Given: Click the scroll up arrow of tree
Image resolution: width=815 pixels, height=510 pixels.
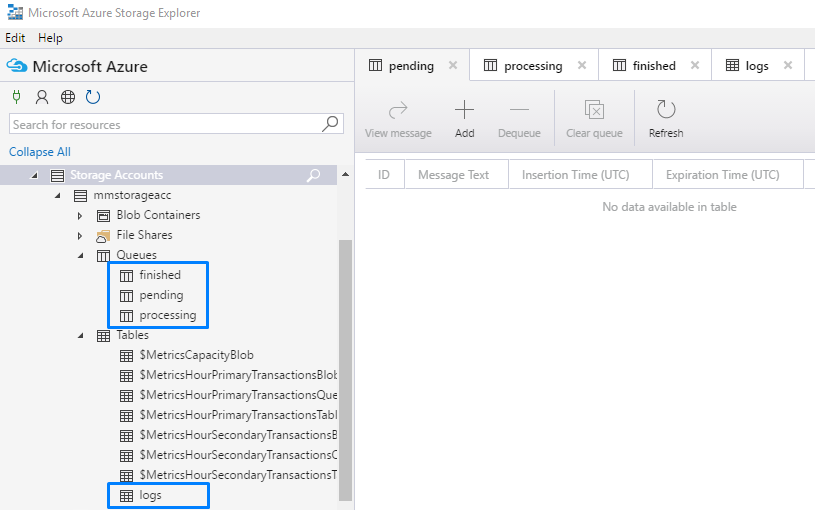Looking at the screenshot, I should tap(345, 174).
